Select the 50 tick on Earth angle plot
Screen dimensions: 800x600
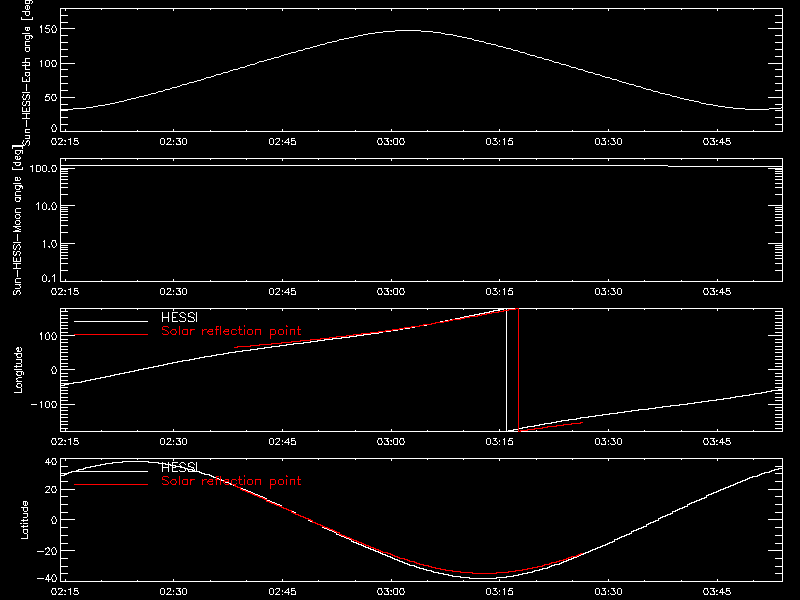[x=51, y=97]
